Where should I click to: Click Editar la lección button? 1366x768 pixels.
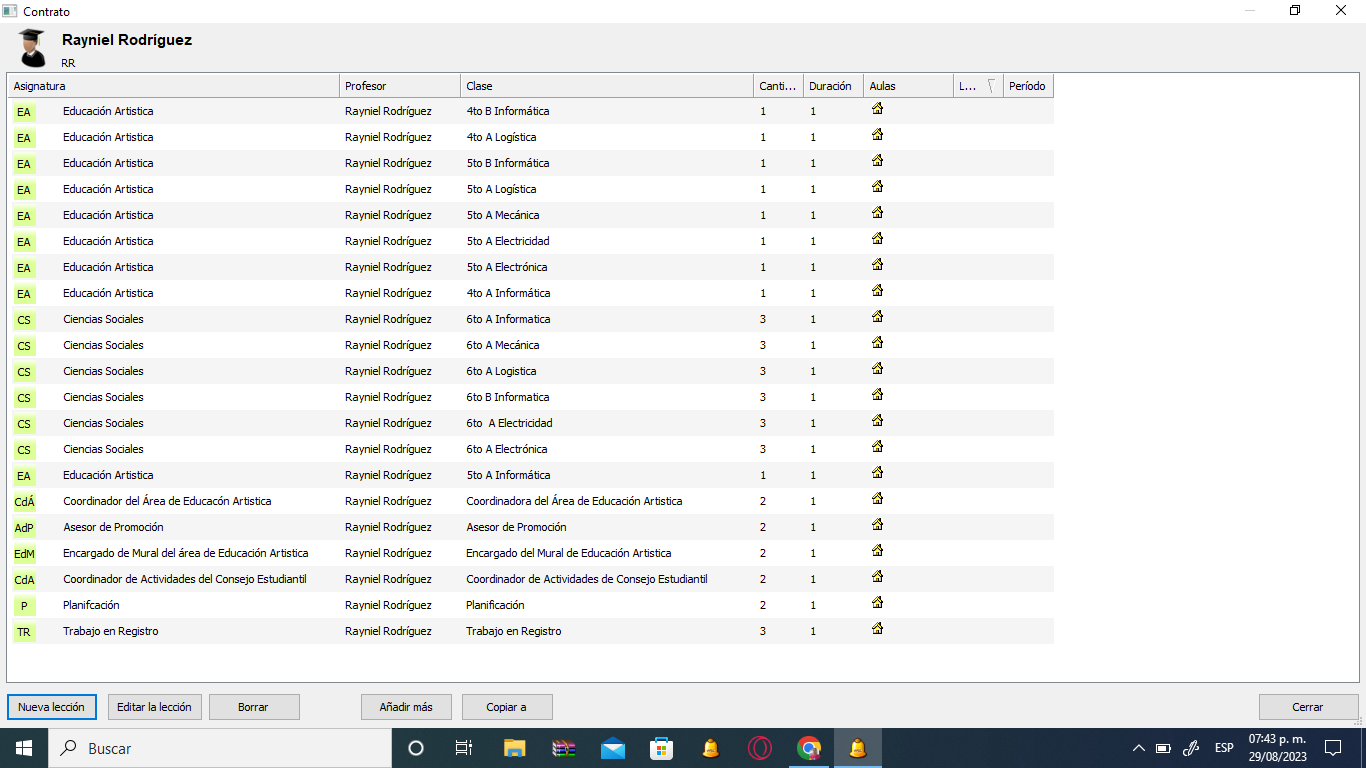(154, 707)
